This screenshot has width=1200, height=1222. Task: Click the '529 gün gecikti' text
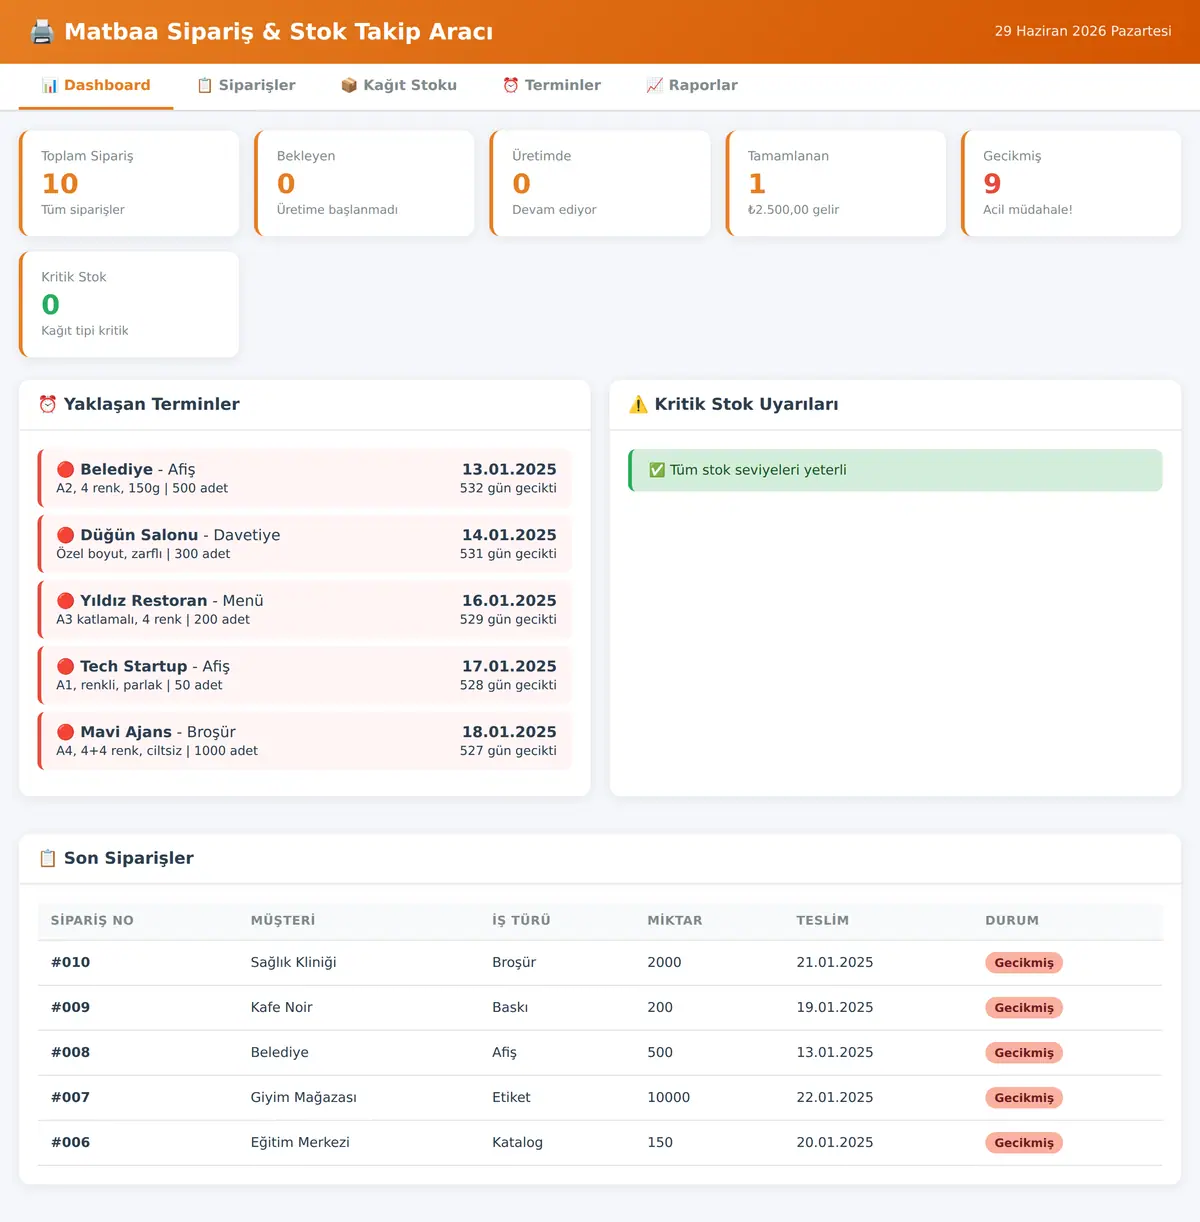508,620
